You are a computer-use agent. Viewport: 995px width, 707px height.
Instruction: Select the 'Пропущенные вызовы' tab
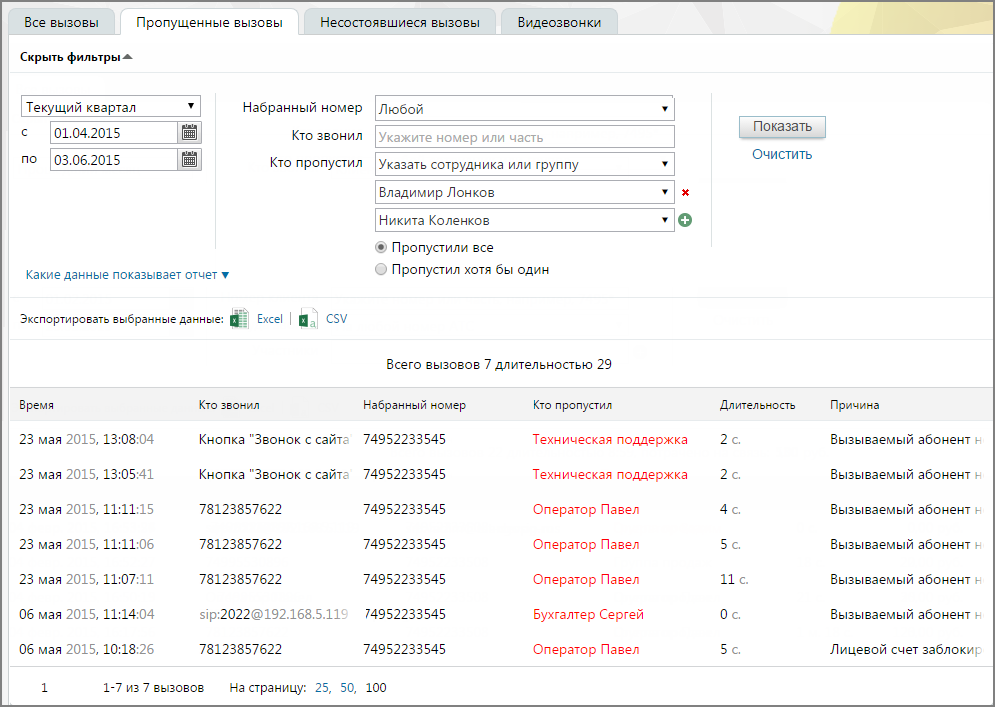(209, 23)
